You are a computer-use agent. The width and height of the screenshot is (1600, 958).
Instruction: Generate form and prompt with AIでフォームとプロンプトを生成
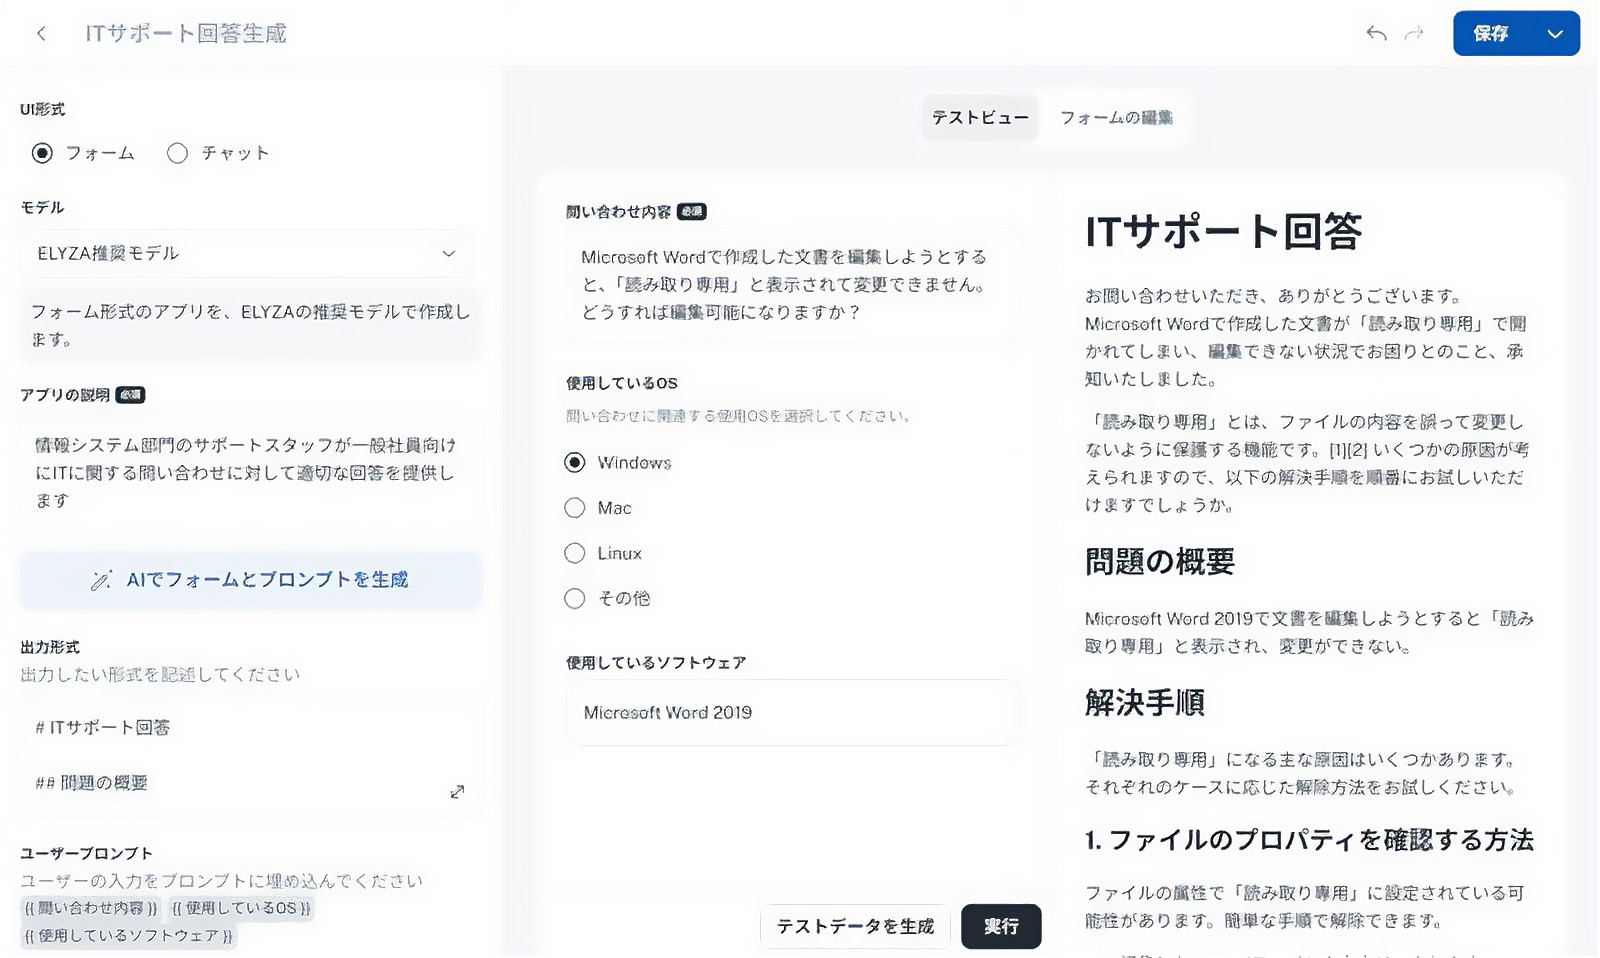pos(251,580)
